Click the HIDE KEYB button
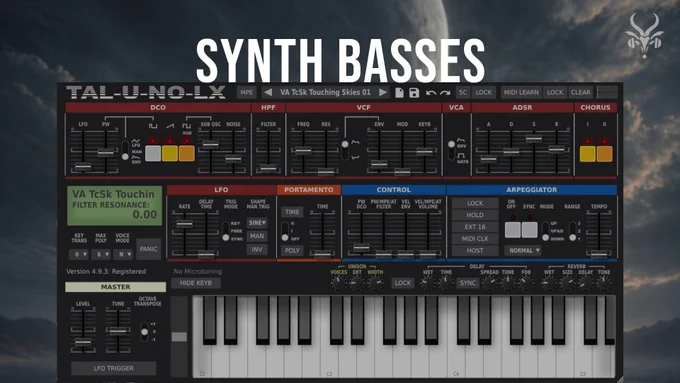The image size is (680, 383). pyautogui.click(x=196, y=283)
